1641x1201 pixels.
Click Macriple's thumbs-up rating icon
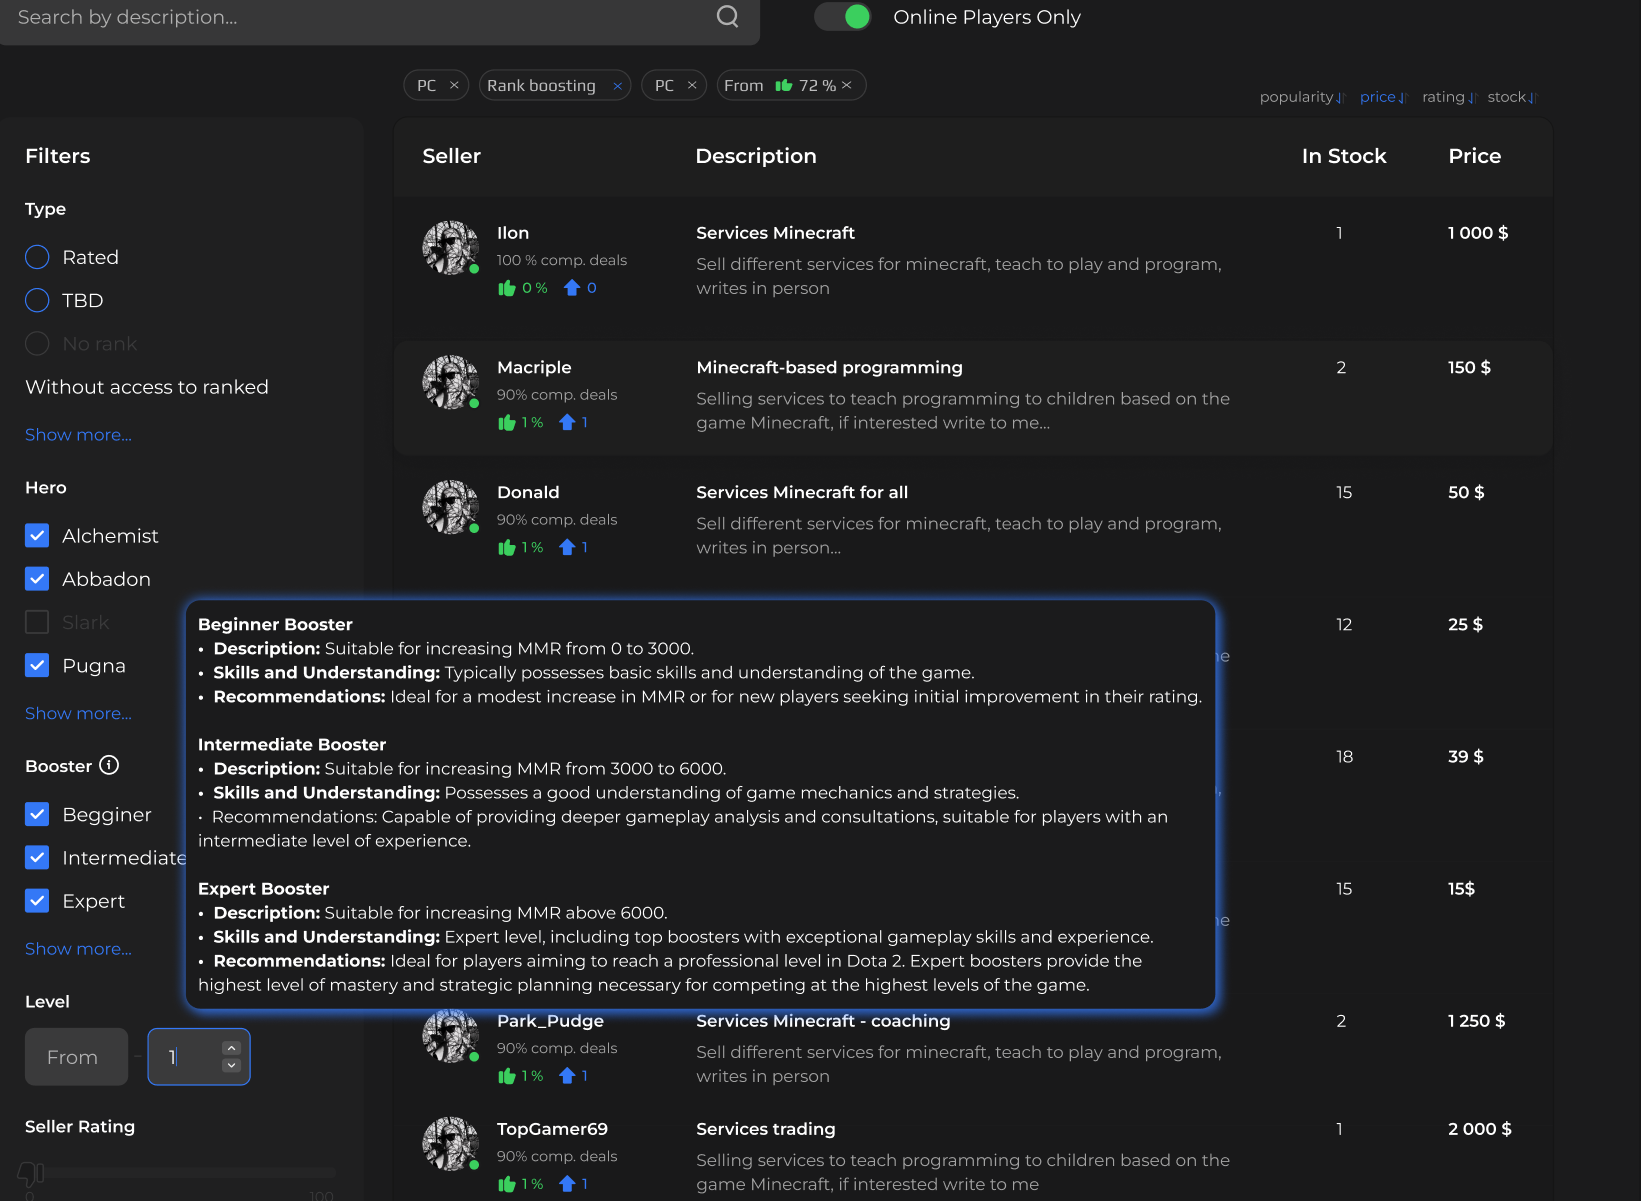(507, 423)
